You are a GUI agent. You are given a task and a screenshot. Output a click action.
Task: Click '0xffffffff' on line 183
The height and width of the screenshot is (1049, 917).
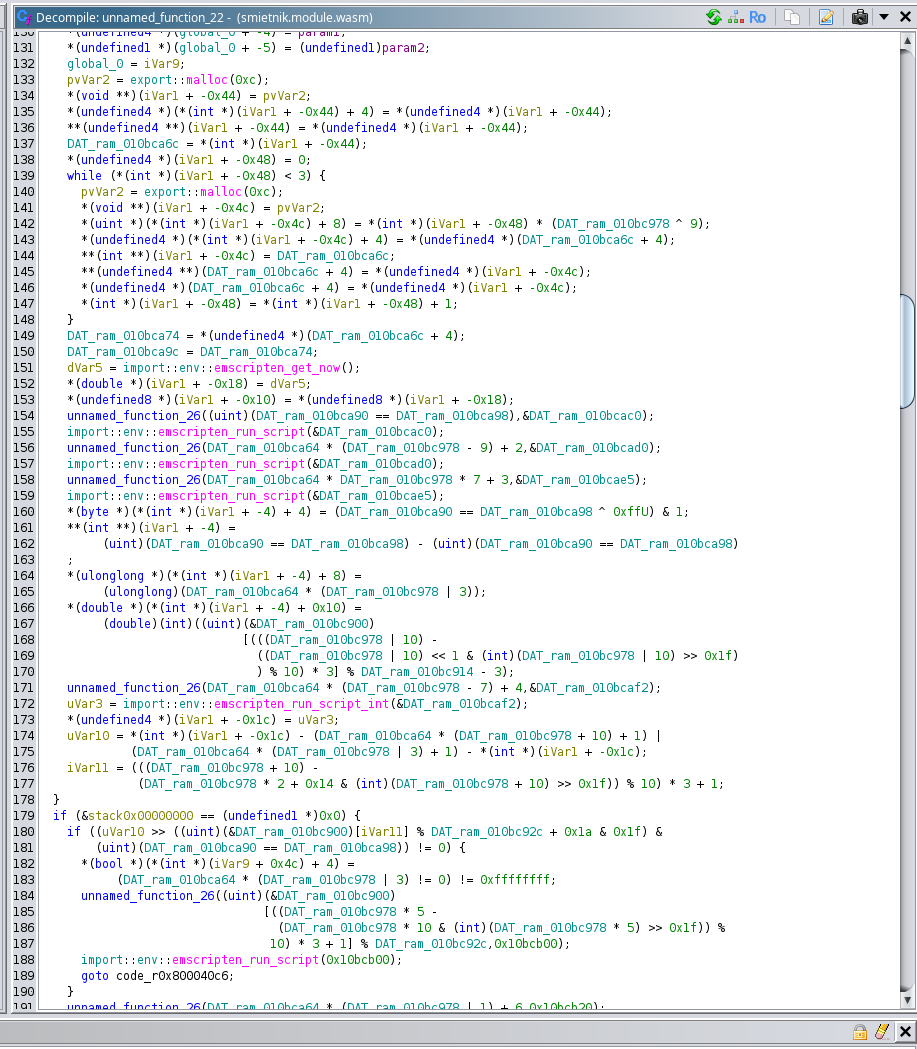[x=516, y=880]
